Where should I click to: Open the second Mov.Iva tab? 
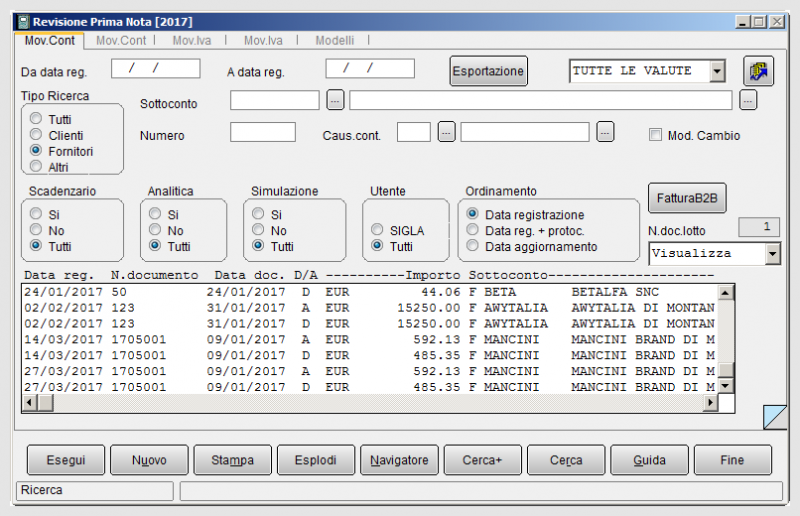click(x=263, y=41)
